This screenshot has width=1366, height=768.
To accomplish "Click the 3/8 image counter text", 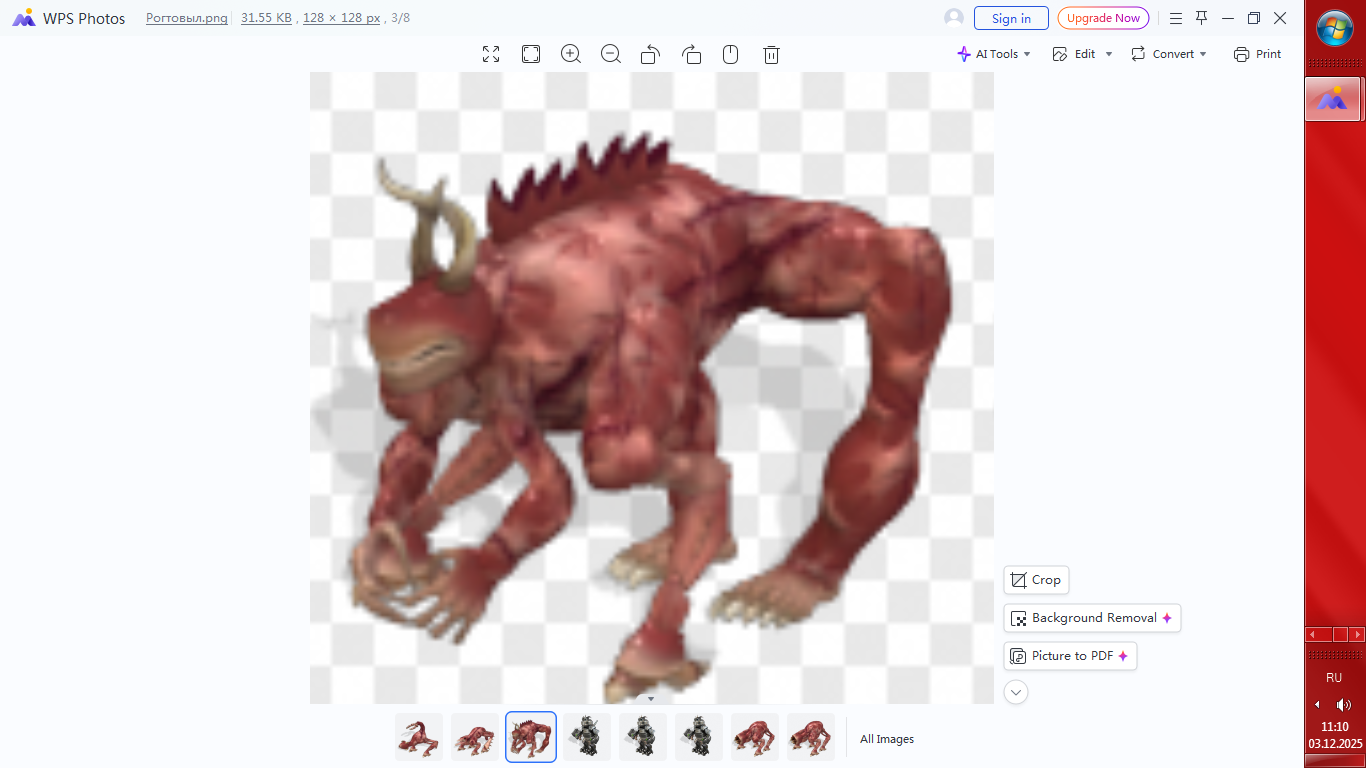I will pos(401,18).
